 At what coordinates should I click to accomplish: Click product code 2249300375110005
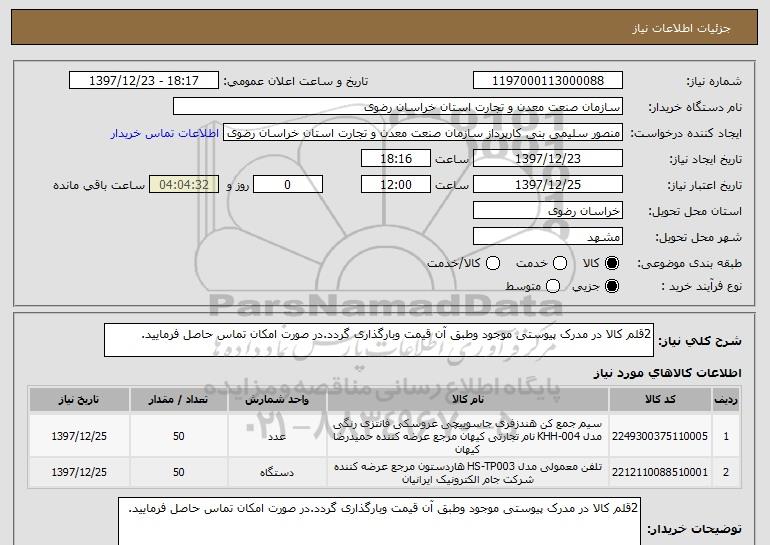[660, 436]
